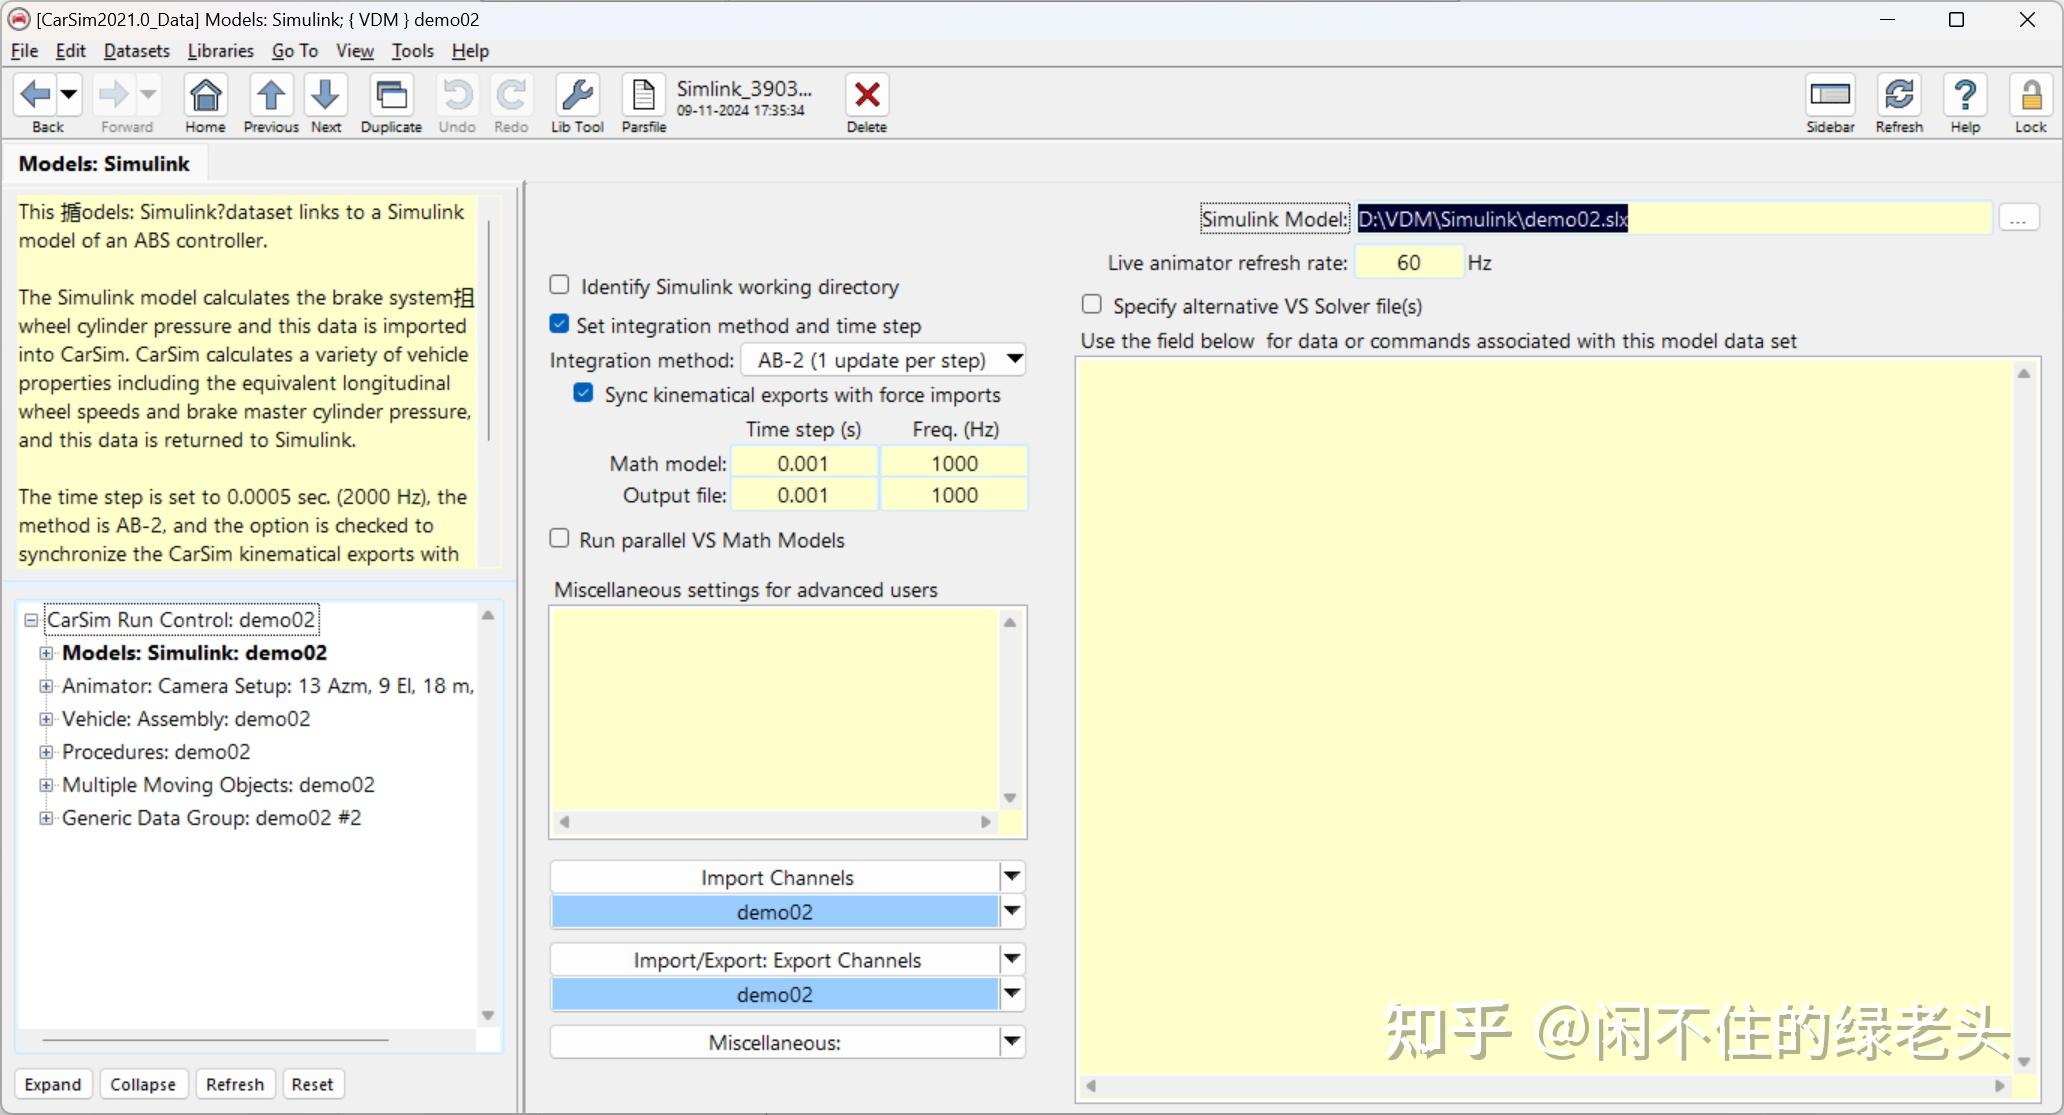This screenshot has width=2064, height=1115.
Task: Open the Import Channels dropdown arrow
Action: click(x=1012, y=877)
